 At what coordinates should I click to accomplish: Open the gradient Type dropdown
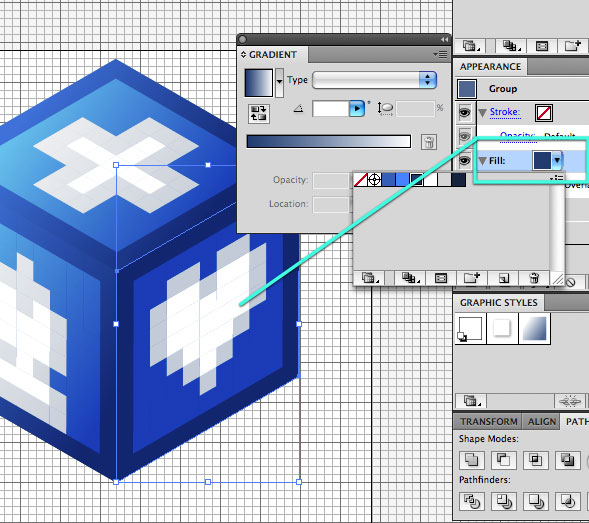[374, 80]
